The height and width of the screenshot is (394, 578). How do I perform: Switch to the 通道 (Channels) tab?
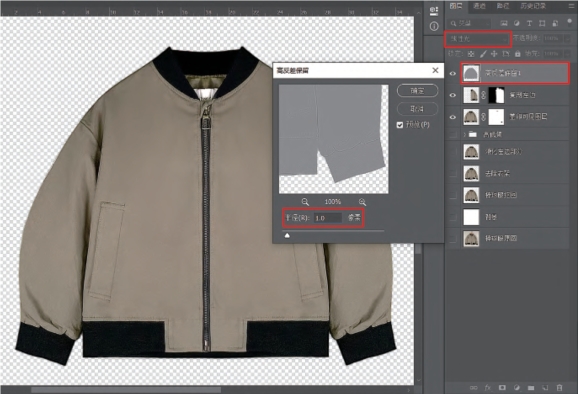[479, 6]
